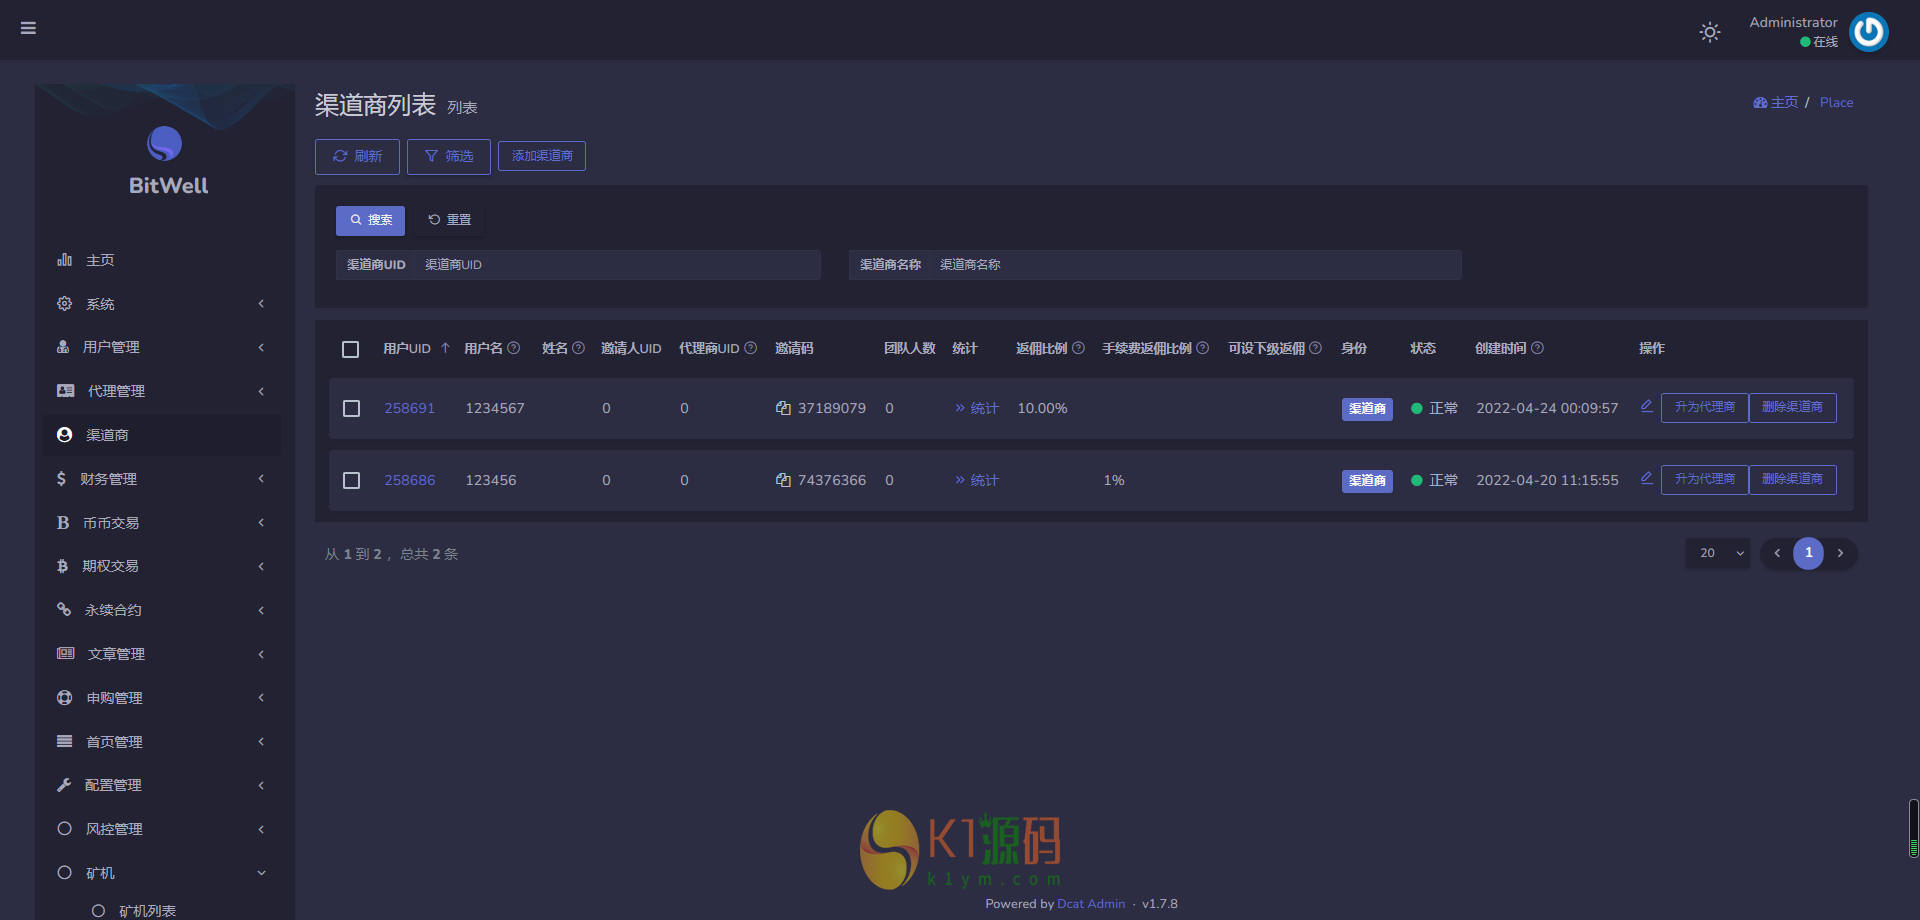Expand the 永续合约 sidebar menu
The height and width of the screenshot is (920, 1920).
click(x=162, y=610)
